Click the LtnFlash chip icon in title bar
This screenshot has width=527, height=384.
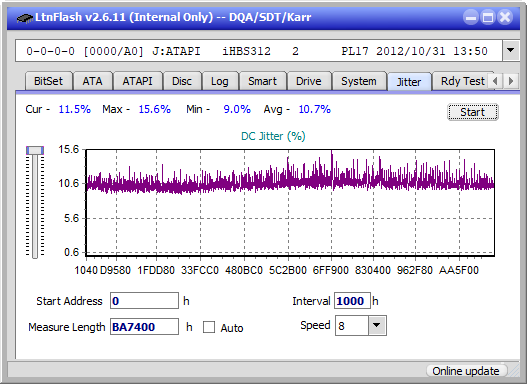[25, 17]
